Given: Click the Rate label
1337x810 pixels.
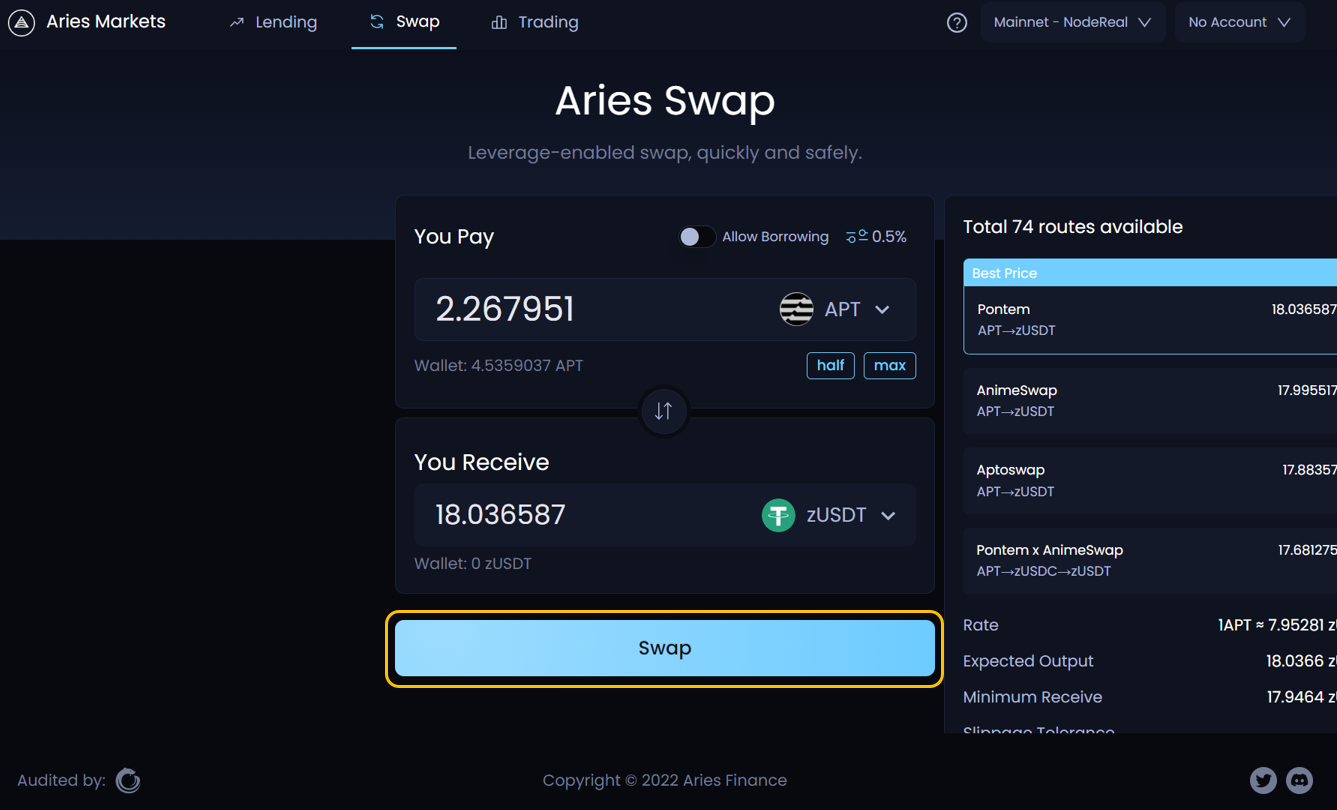Looking at the screenshot, I should [981, 625].
